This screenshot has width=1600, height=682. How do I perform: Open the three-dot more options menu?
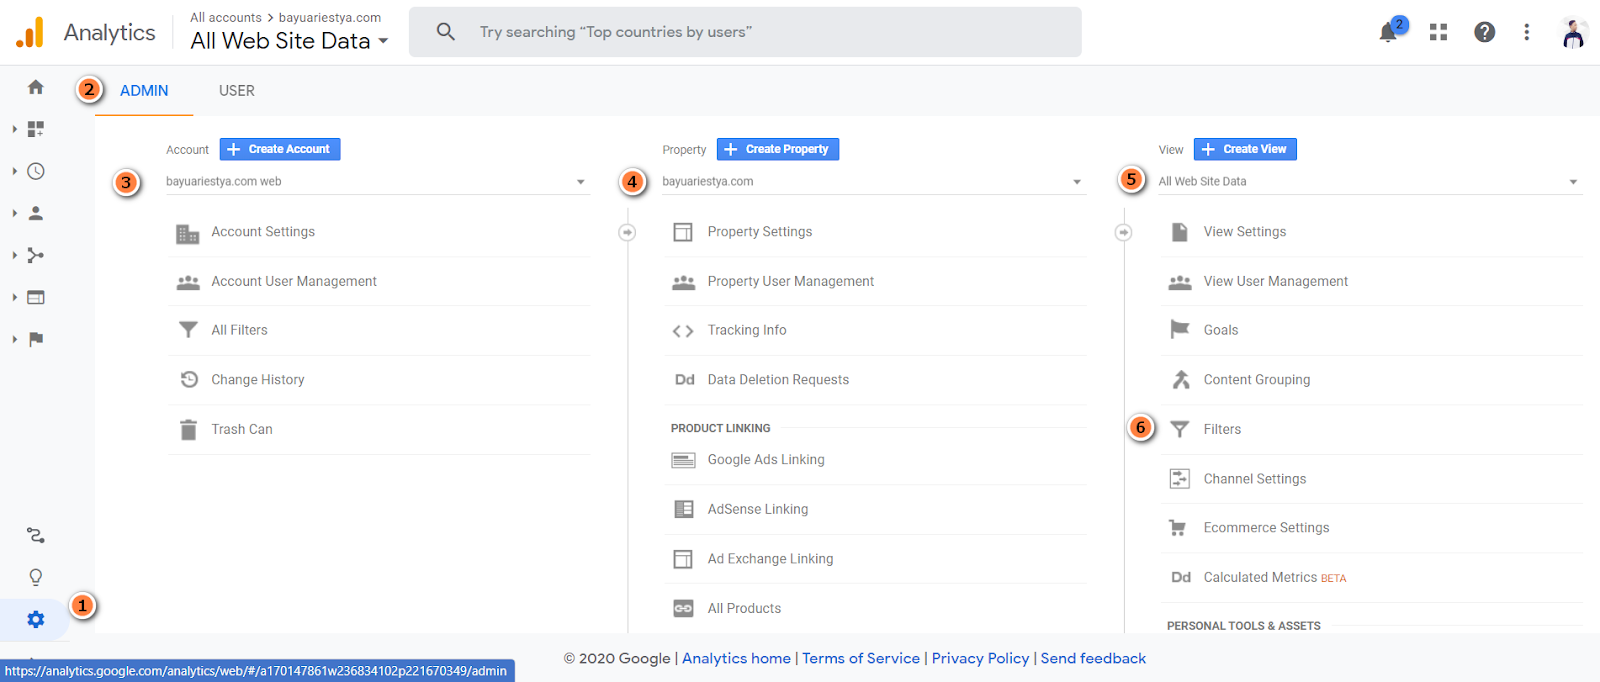(1526, 33)
